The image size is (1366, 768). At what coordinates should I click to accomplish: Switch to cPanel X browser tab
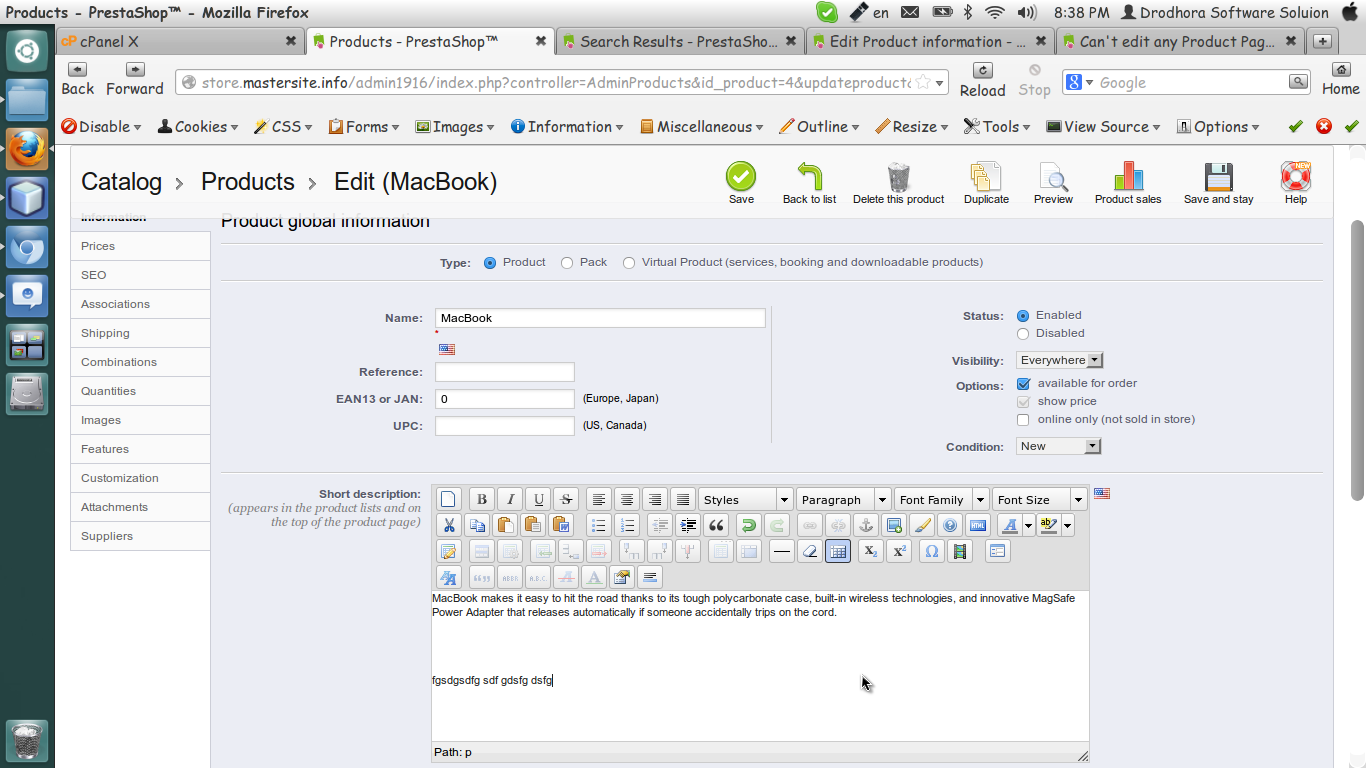[x=179, y=41]
